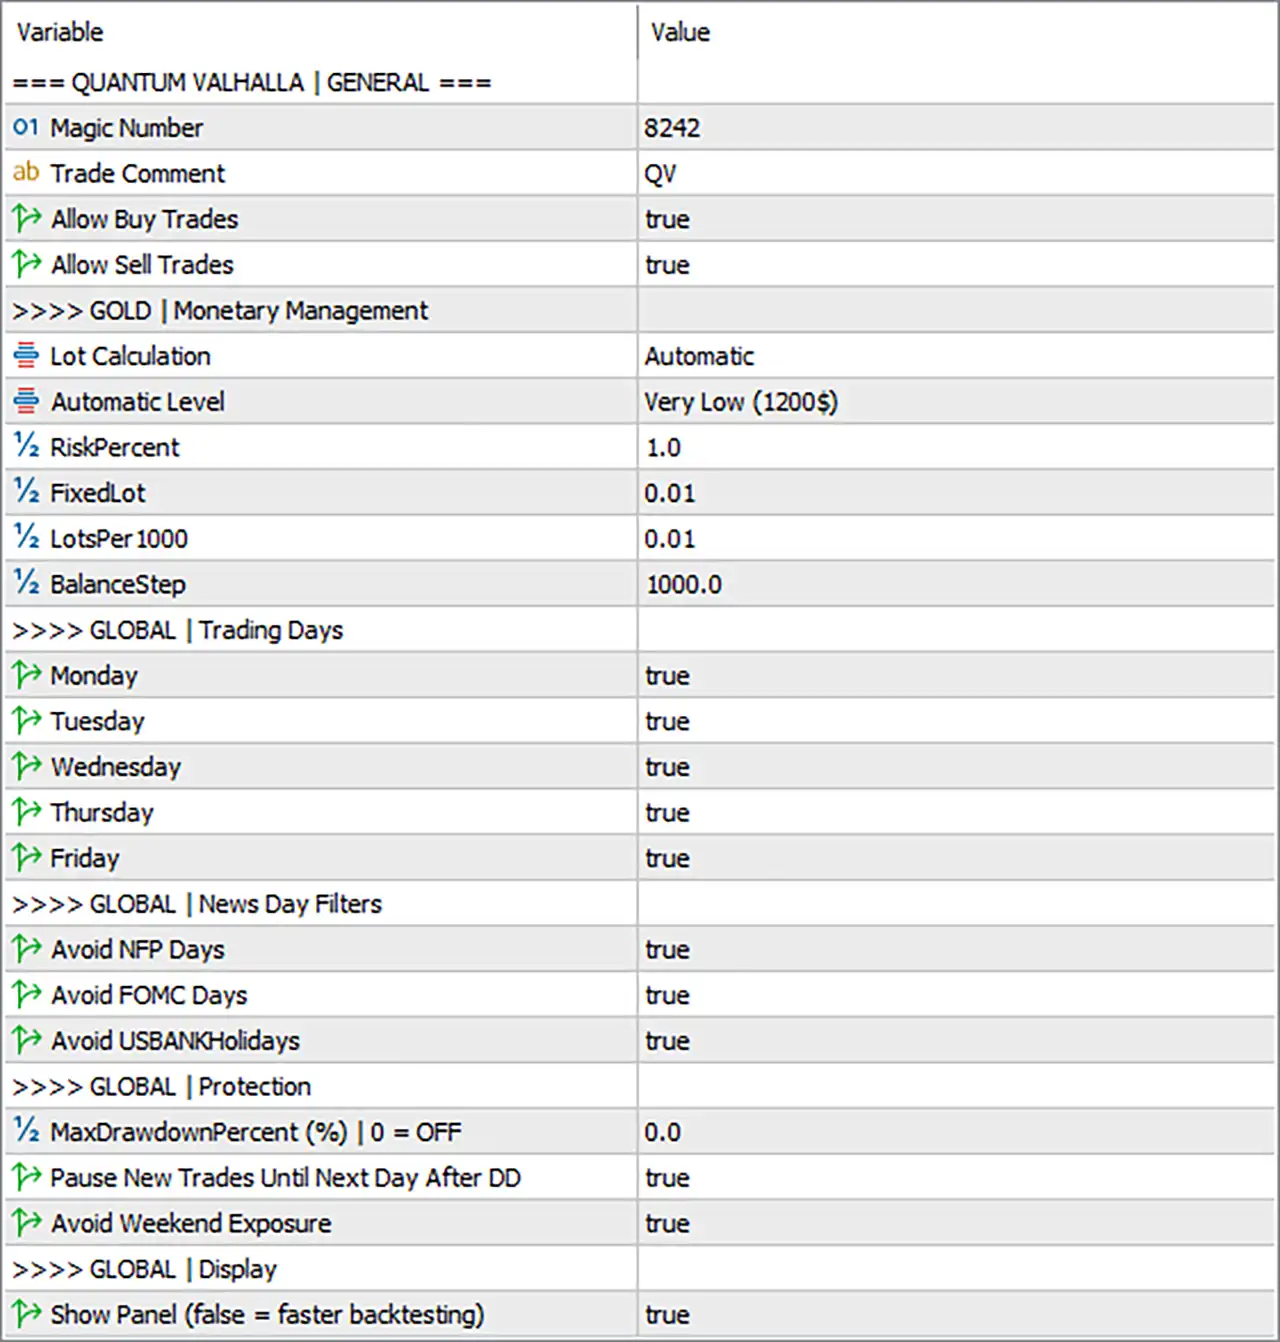Click the fraction icon beside RiskPercent
This screenshot has height=1342, width=1280.
(x=26, y=447)
